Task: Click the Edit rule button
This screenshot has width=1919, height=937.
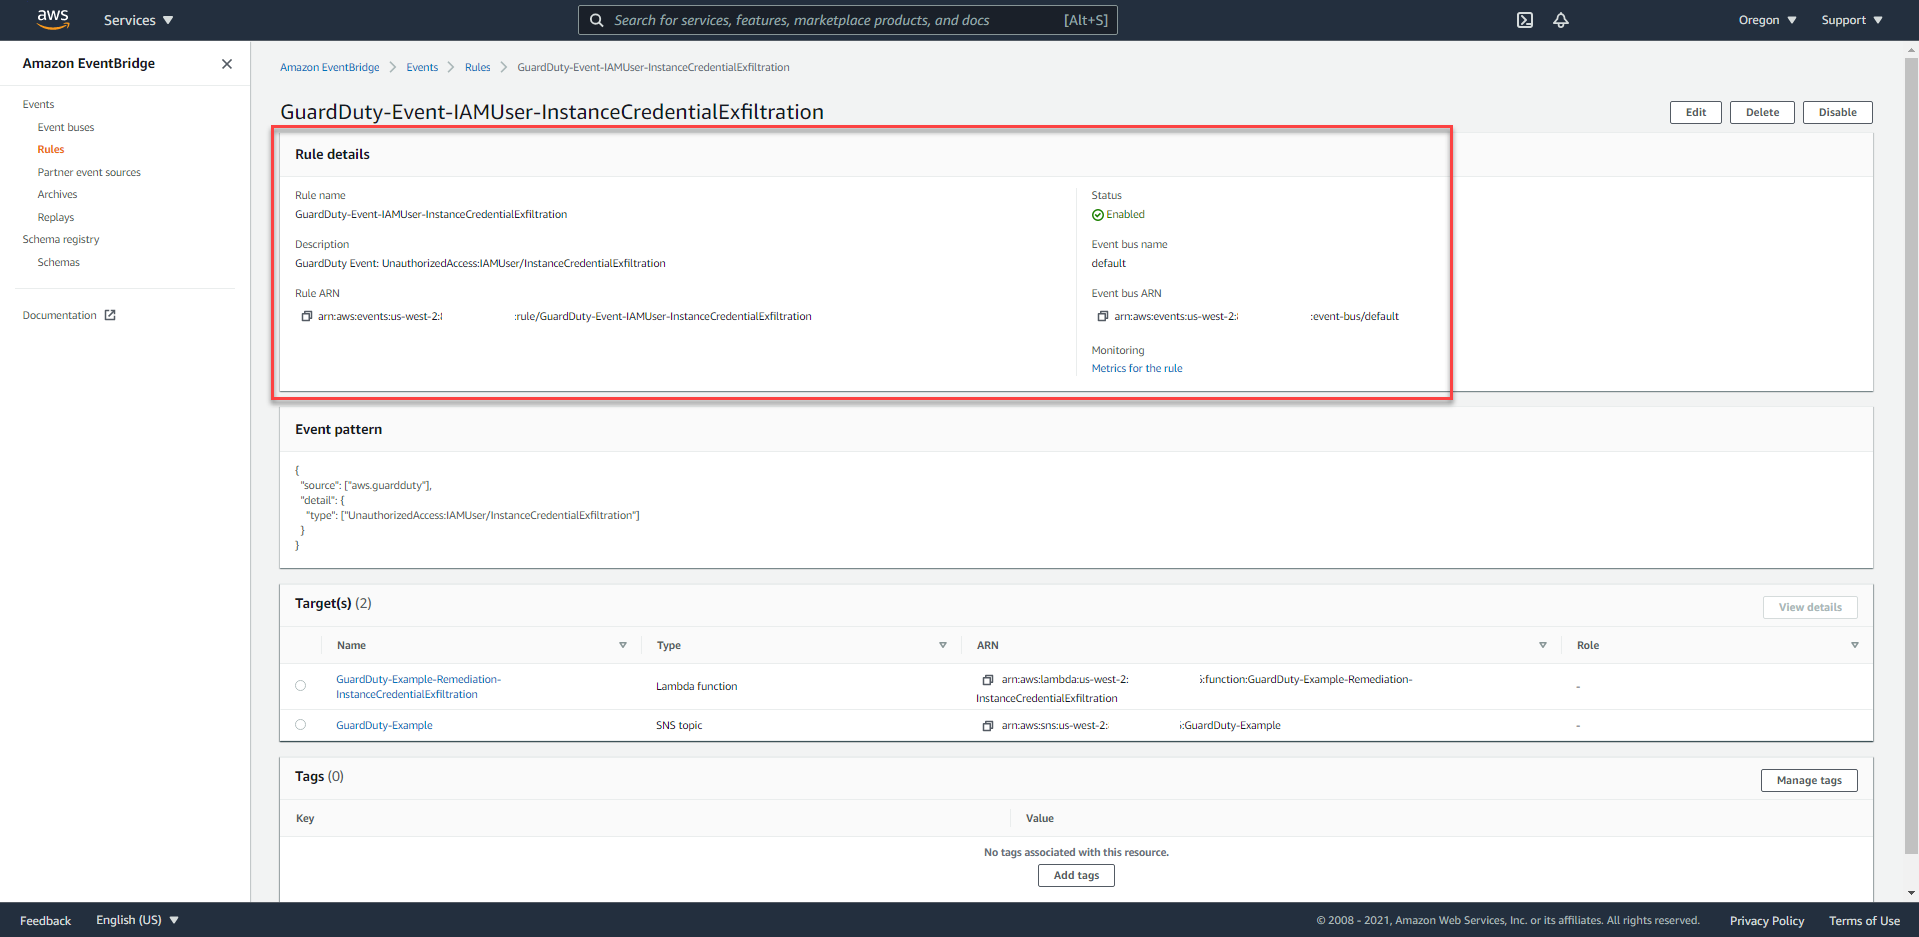Action: point(1696,112)
